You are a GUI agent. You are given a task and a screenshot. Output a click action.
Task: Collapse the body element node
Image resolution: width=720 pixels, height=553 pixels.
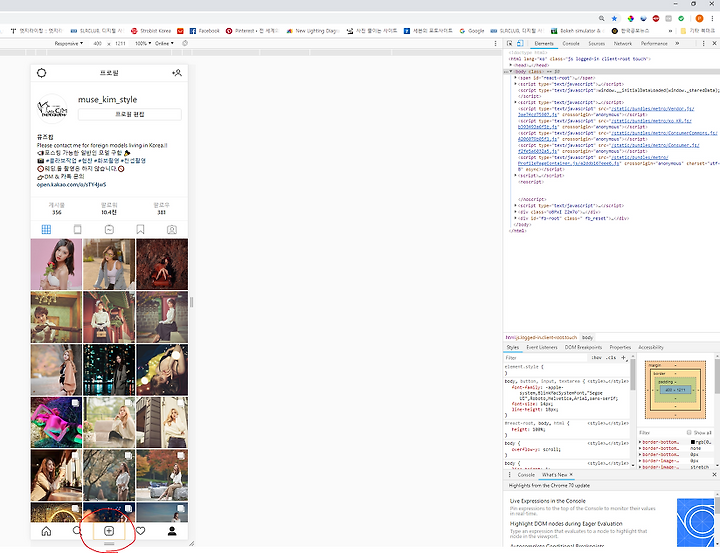(511, 72)
